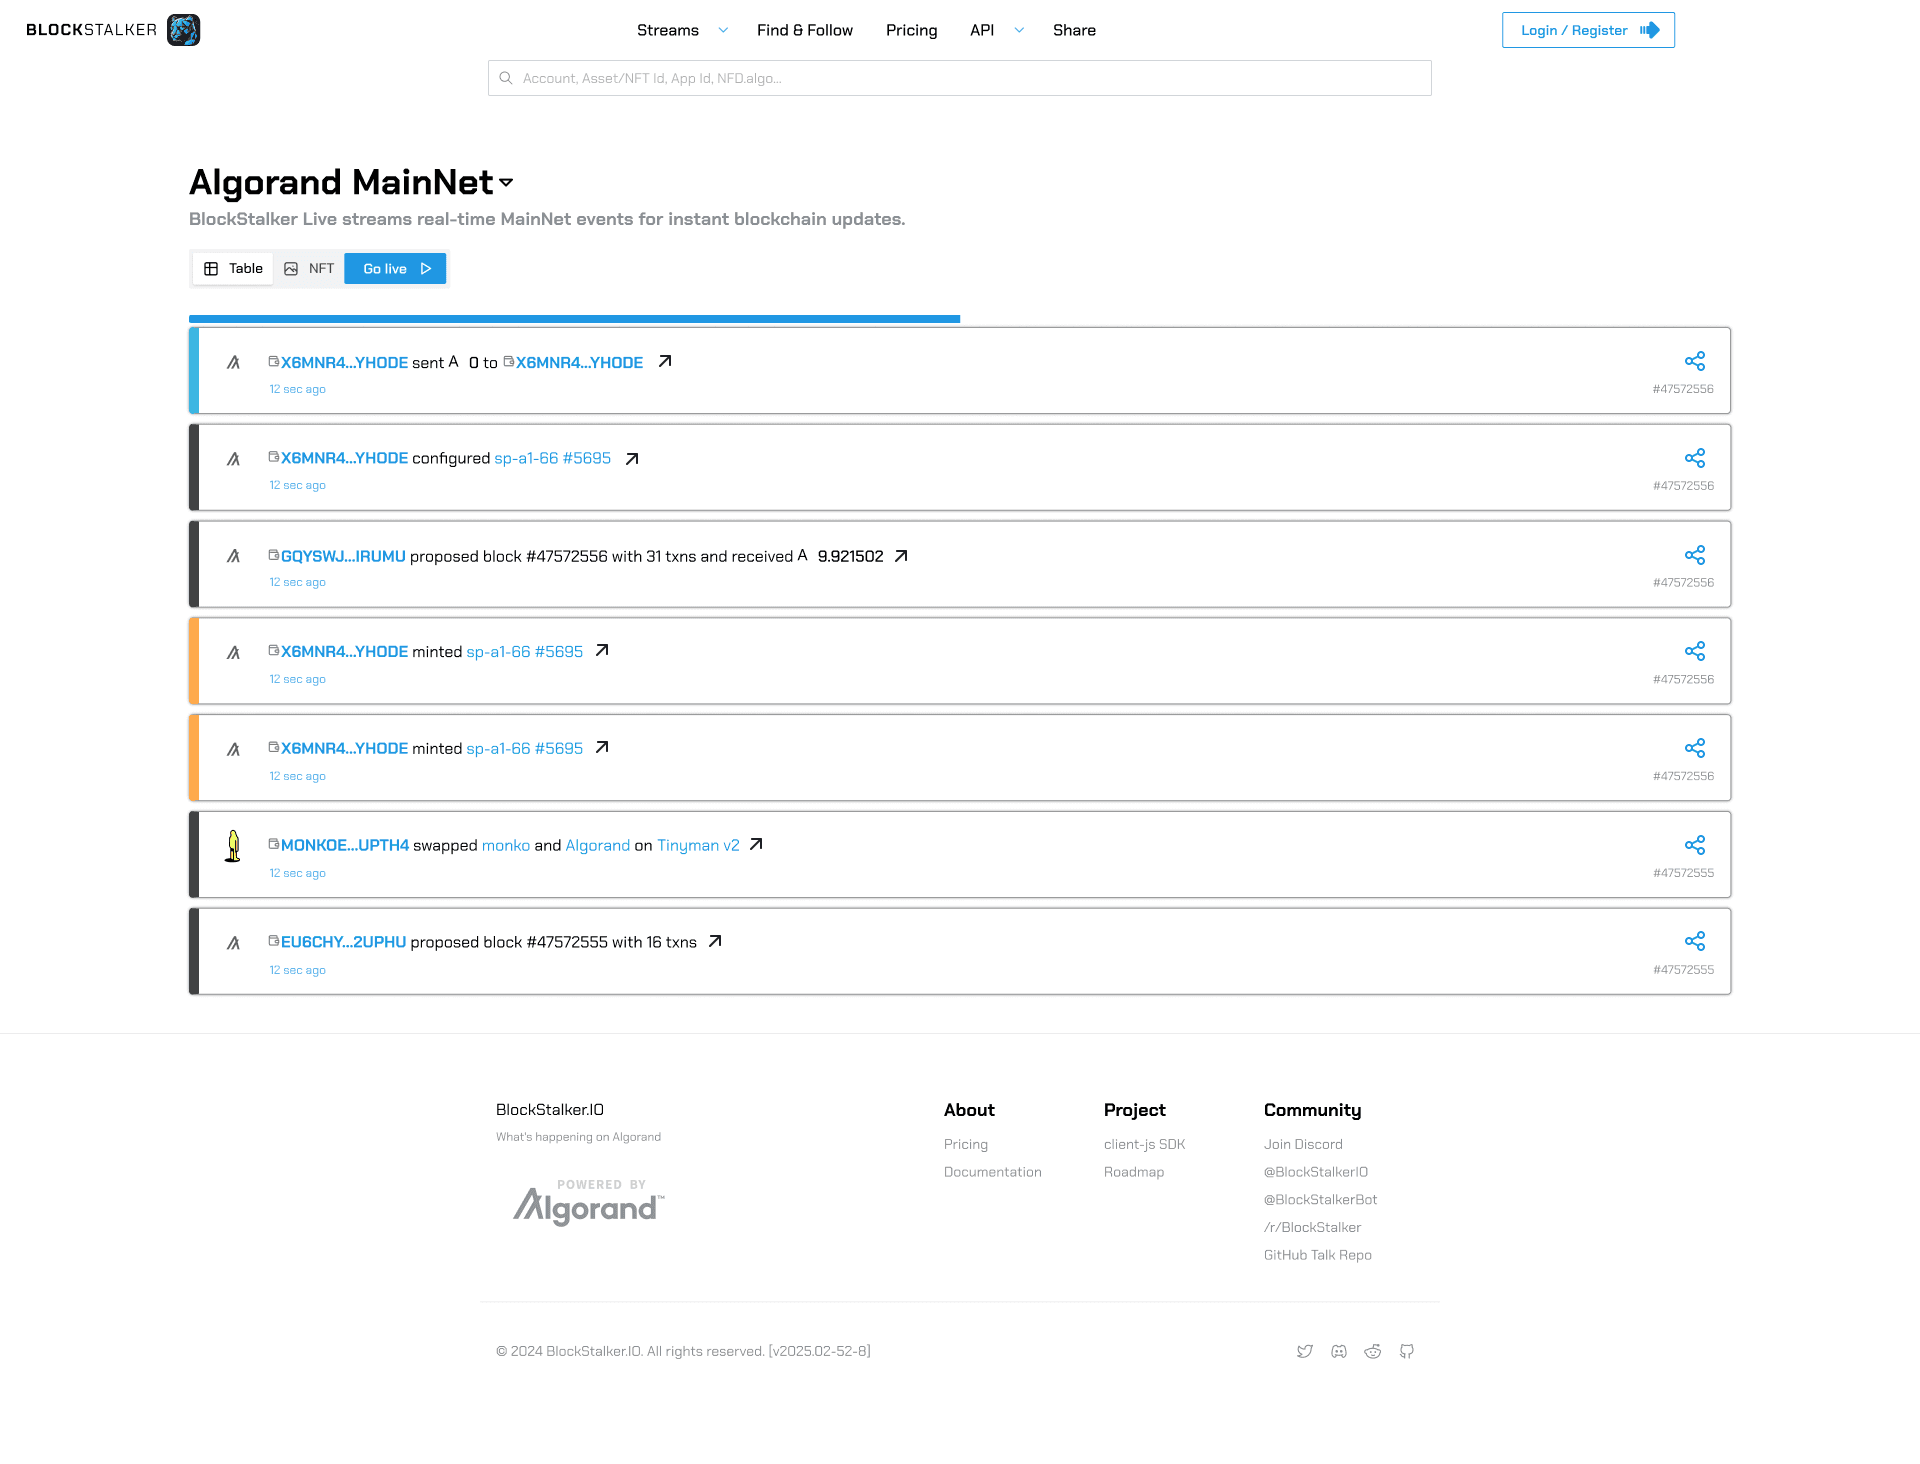Copy X6MNR4...YHODE address in 'configured' row
The height and width of the screenshot is (1464, 1920).
point(273,456)
